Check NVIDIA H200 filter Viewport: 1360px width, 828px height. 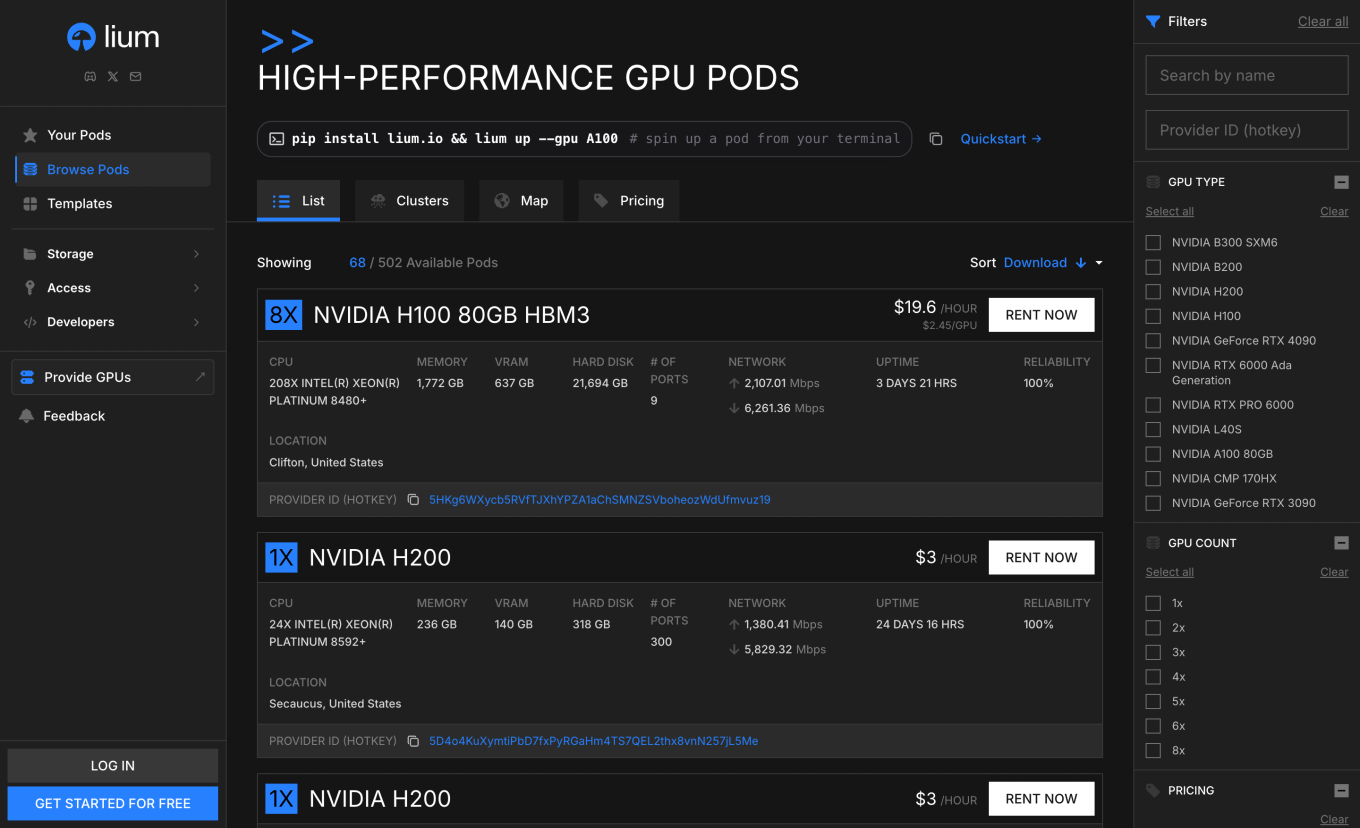point(1153,291)
